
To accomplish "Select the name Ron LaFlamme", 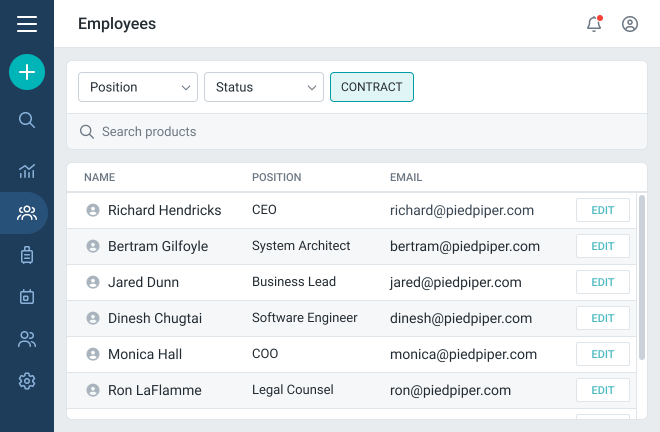I will (154, 390).
